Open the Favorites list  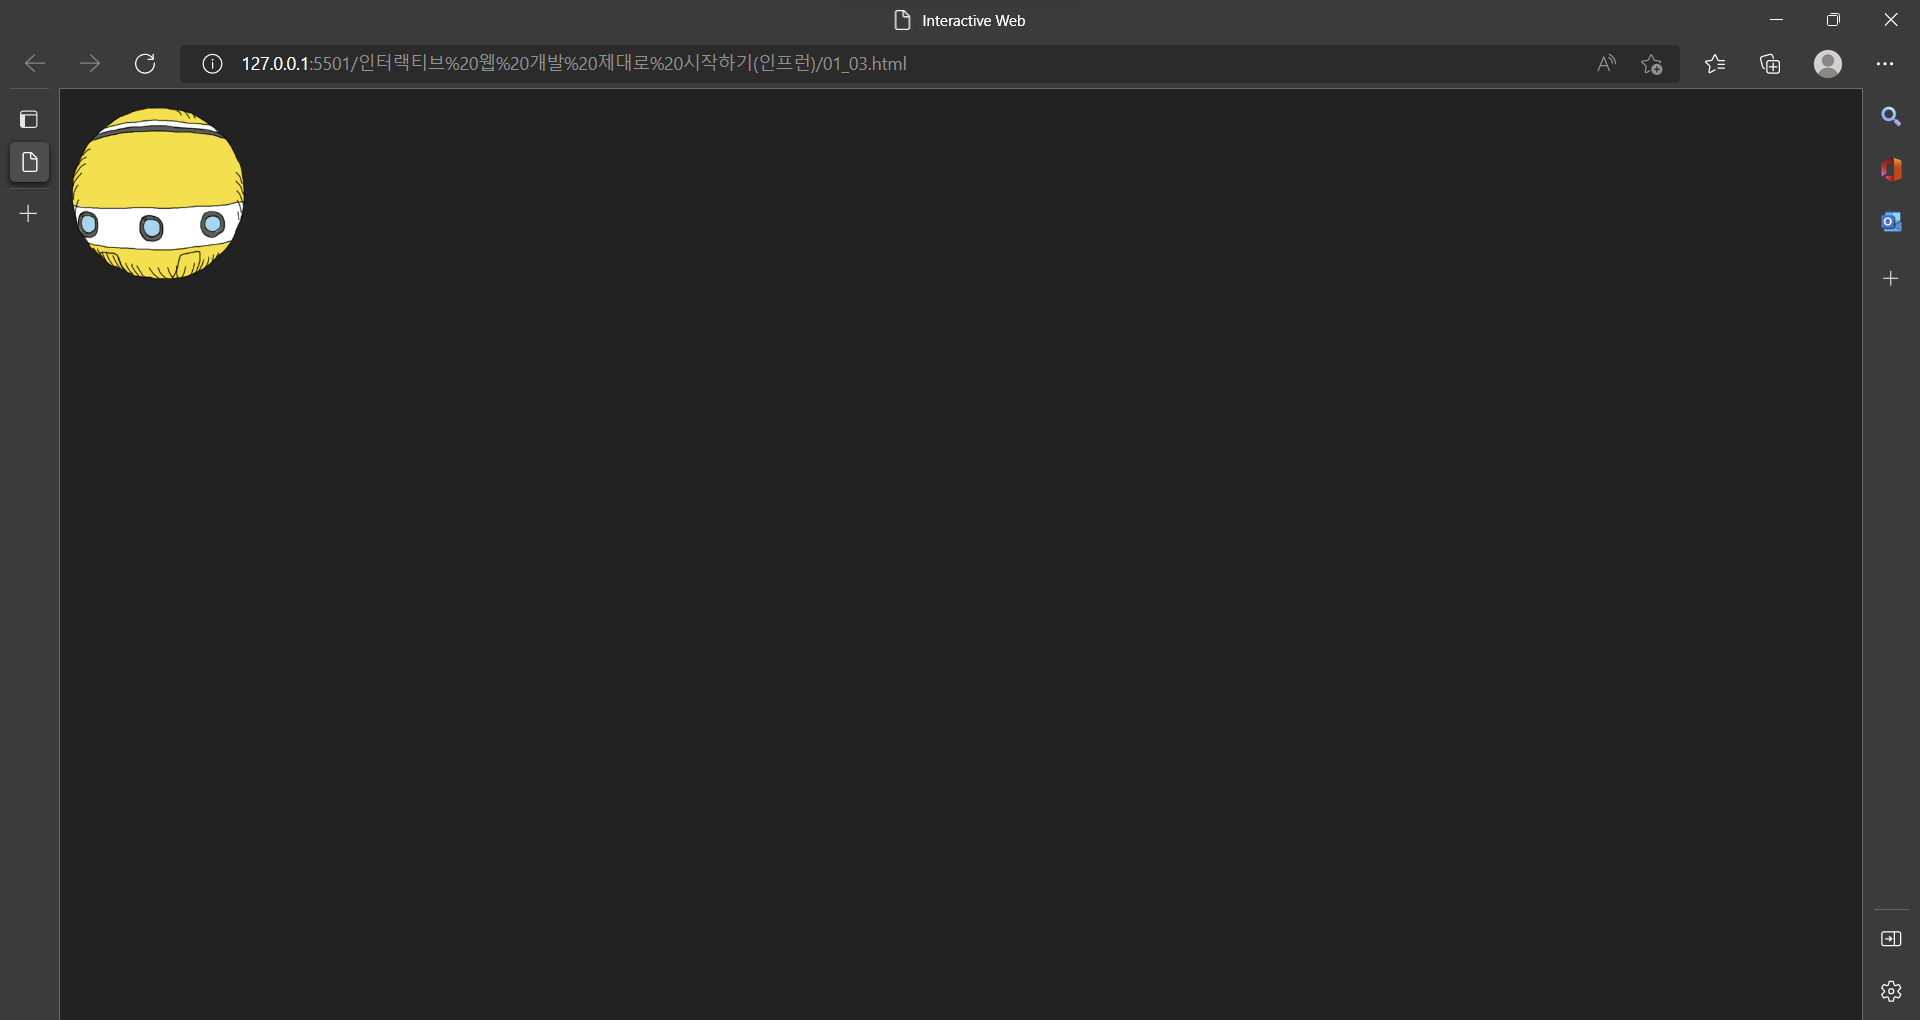(1715, 64)
